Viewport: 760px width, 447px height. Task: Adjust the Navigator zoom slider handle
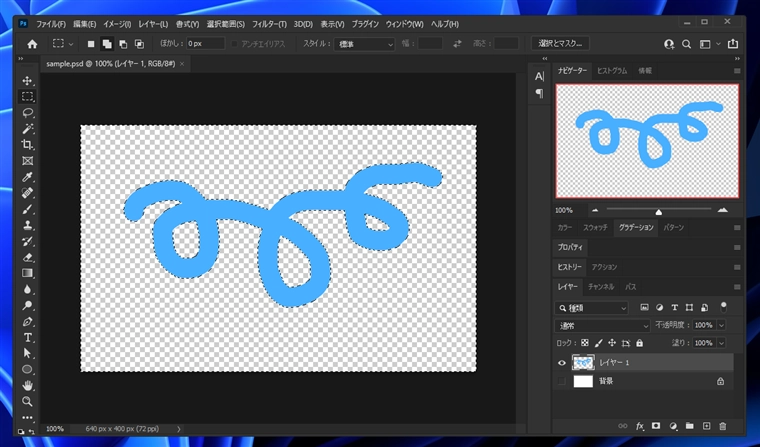pyautogui.click(x=658, y=212)
